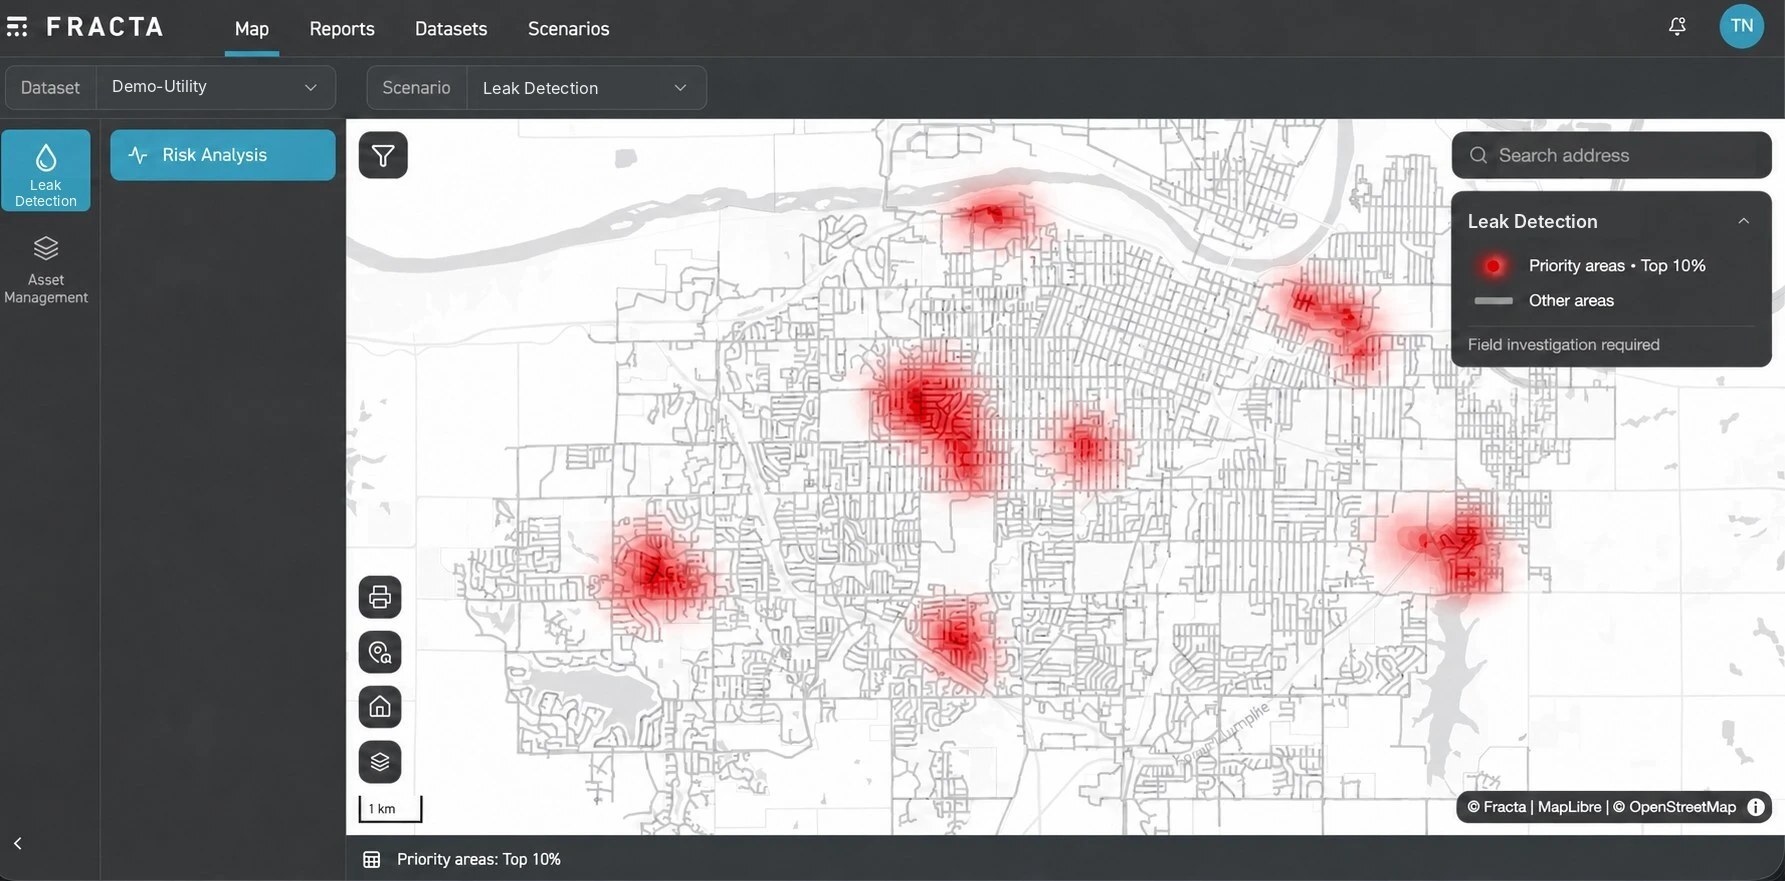Open the table icon in the bottom bar
This screenshot has height=881, width=1785.
[372, 860]
